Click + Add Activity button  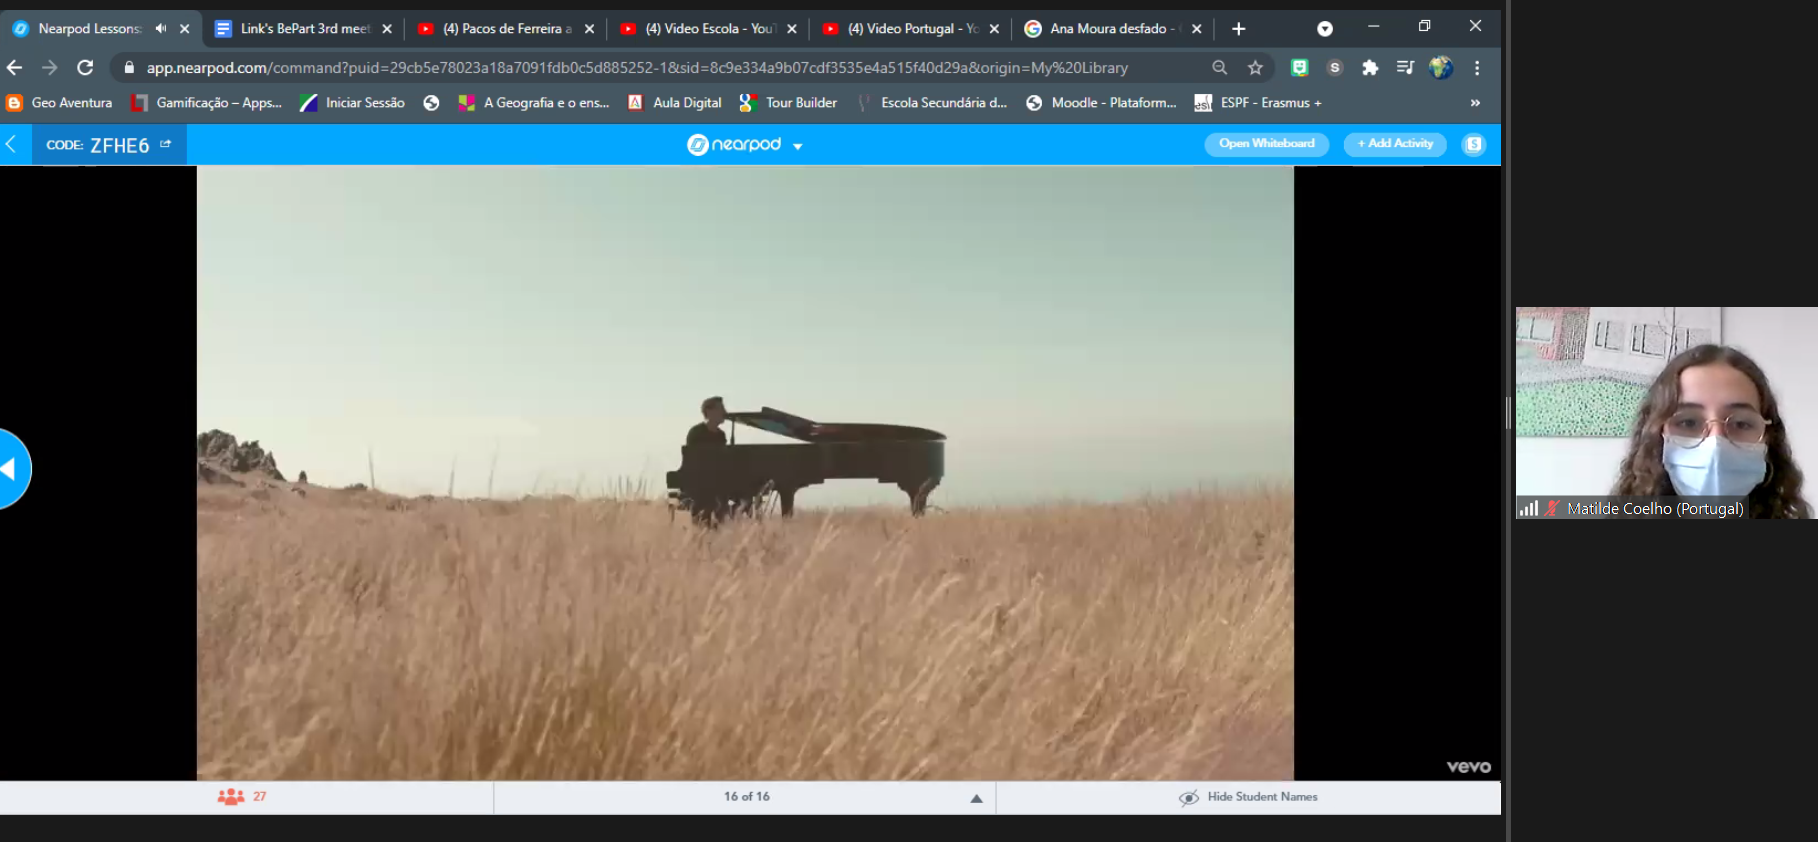click(1395, 144)
